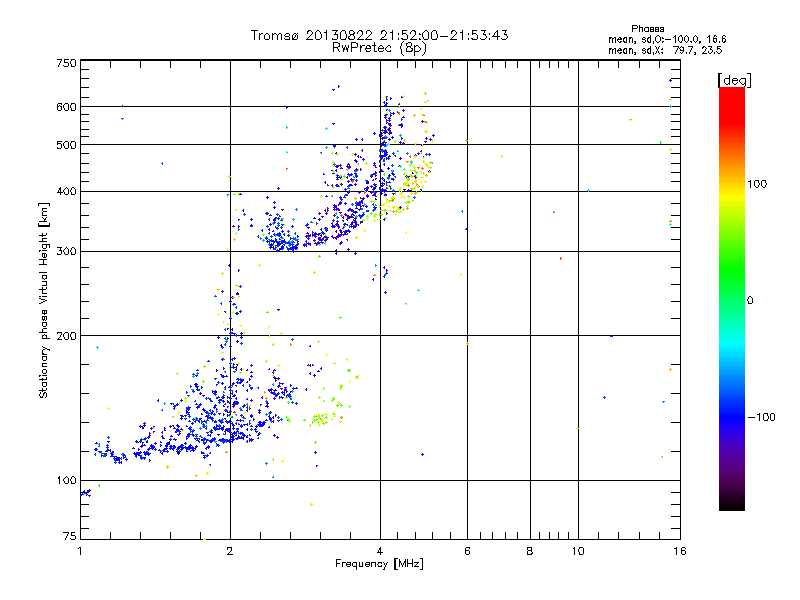Click the "mean, sd,O:-100.0, 16.6" statistics line
Screen dimensions: 800x600
click(x=667, y=39)
